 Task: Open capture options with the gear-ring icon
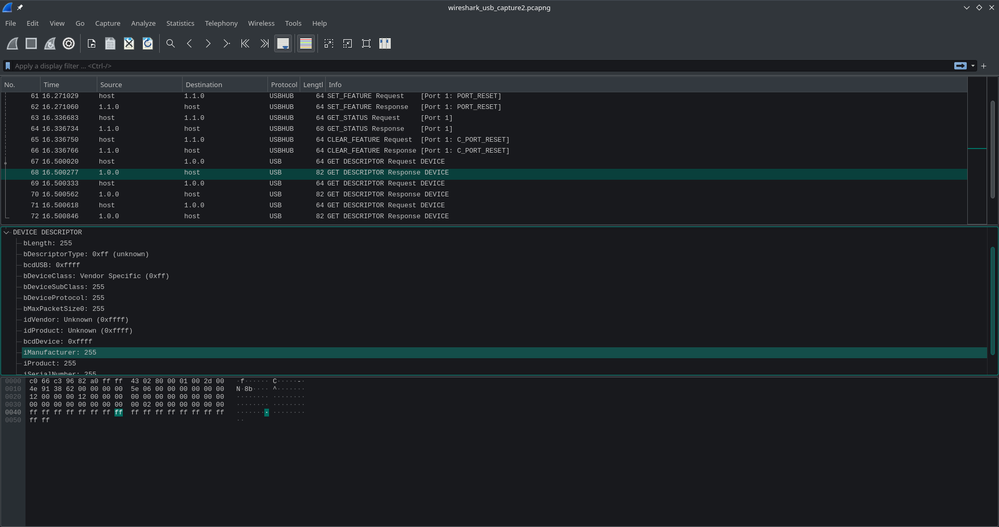[x=68, y=43]
